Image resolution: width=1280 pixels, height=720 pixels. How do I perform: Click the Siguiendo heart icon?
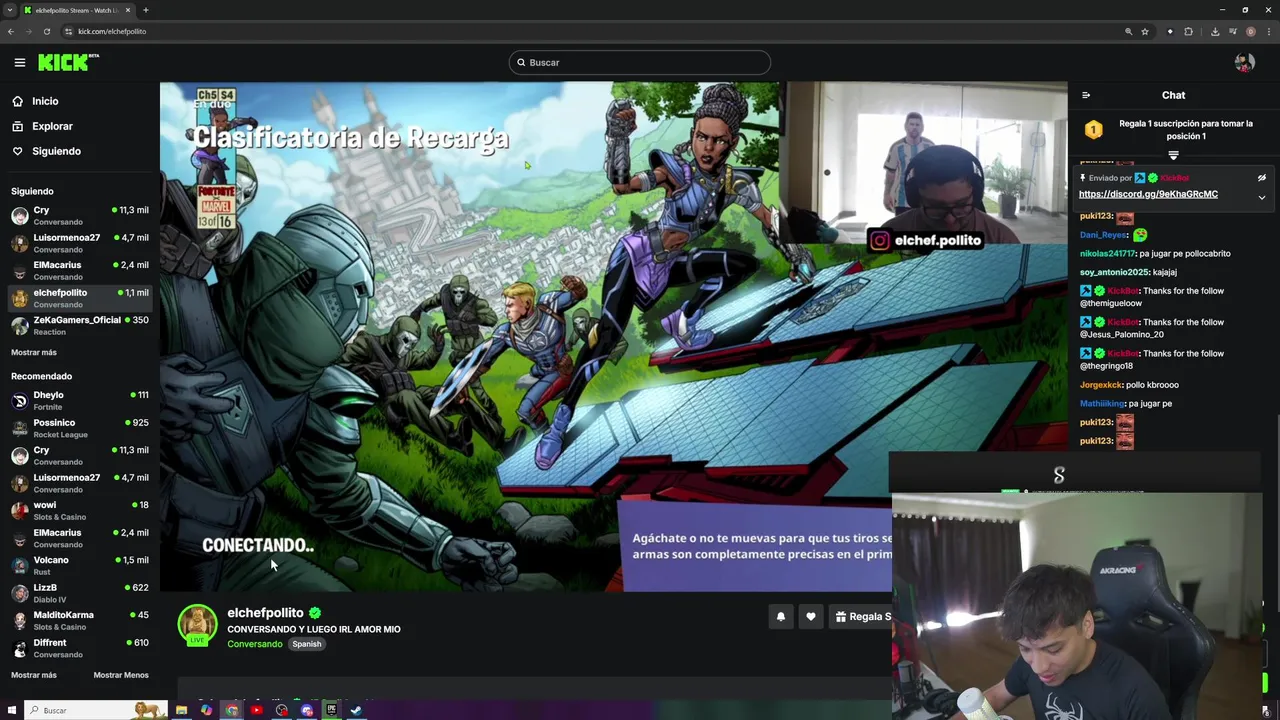coord(18,151)
